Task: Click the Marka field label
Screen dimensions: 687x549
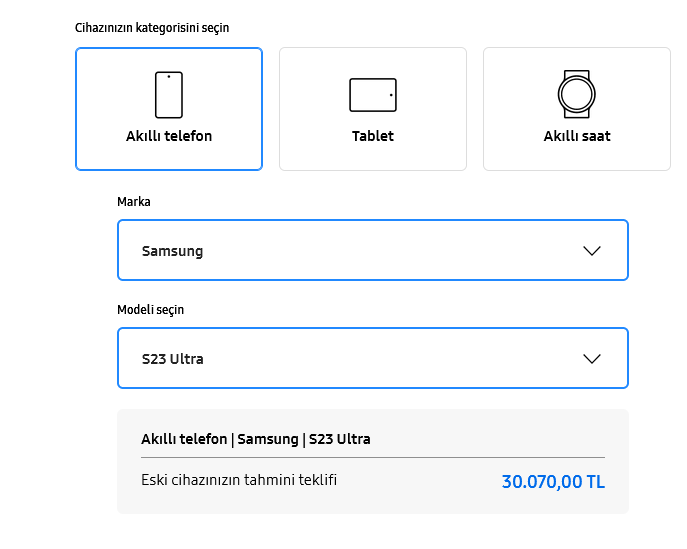Action: point(134,202)
